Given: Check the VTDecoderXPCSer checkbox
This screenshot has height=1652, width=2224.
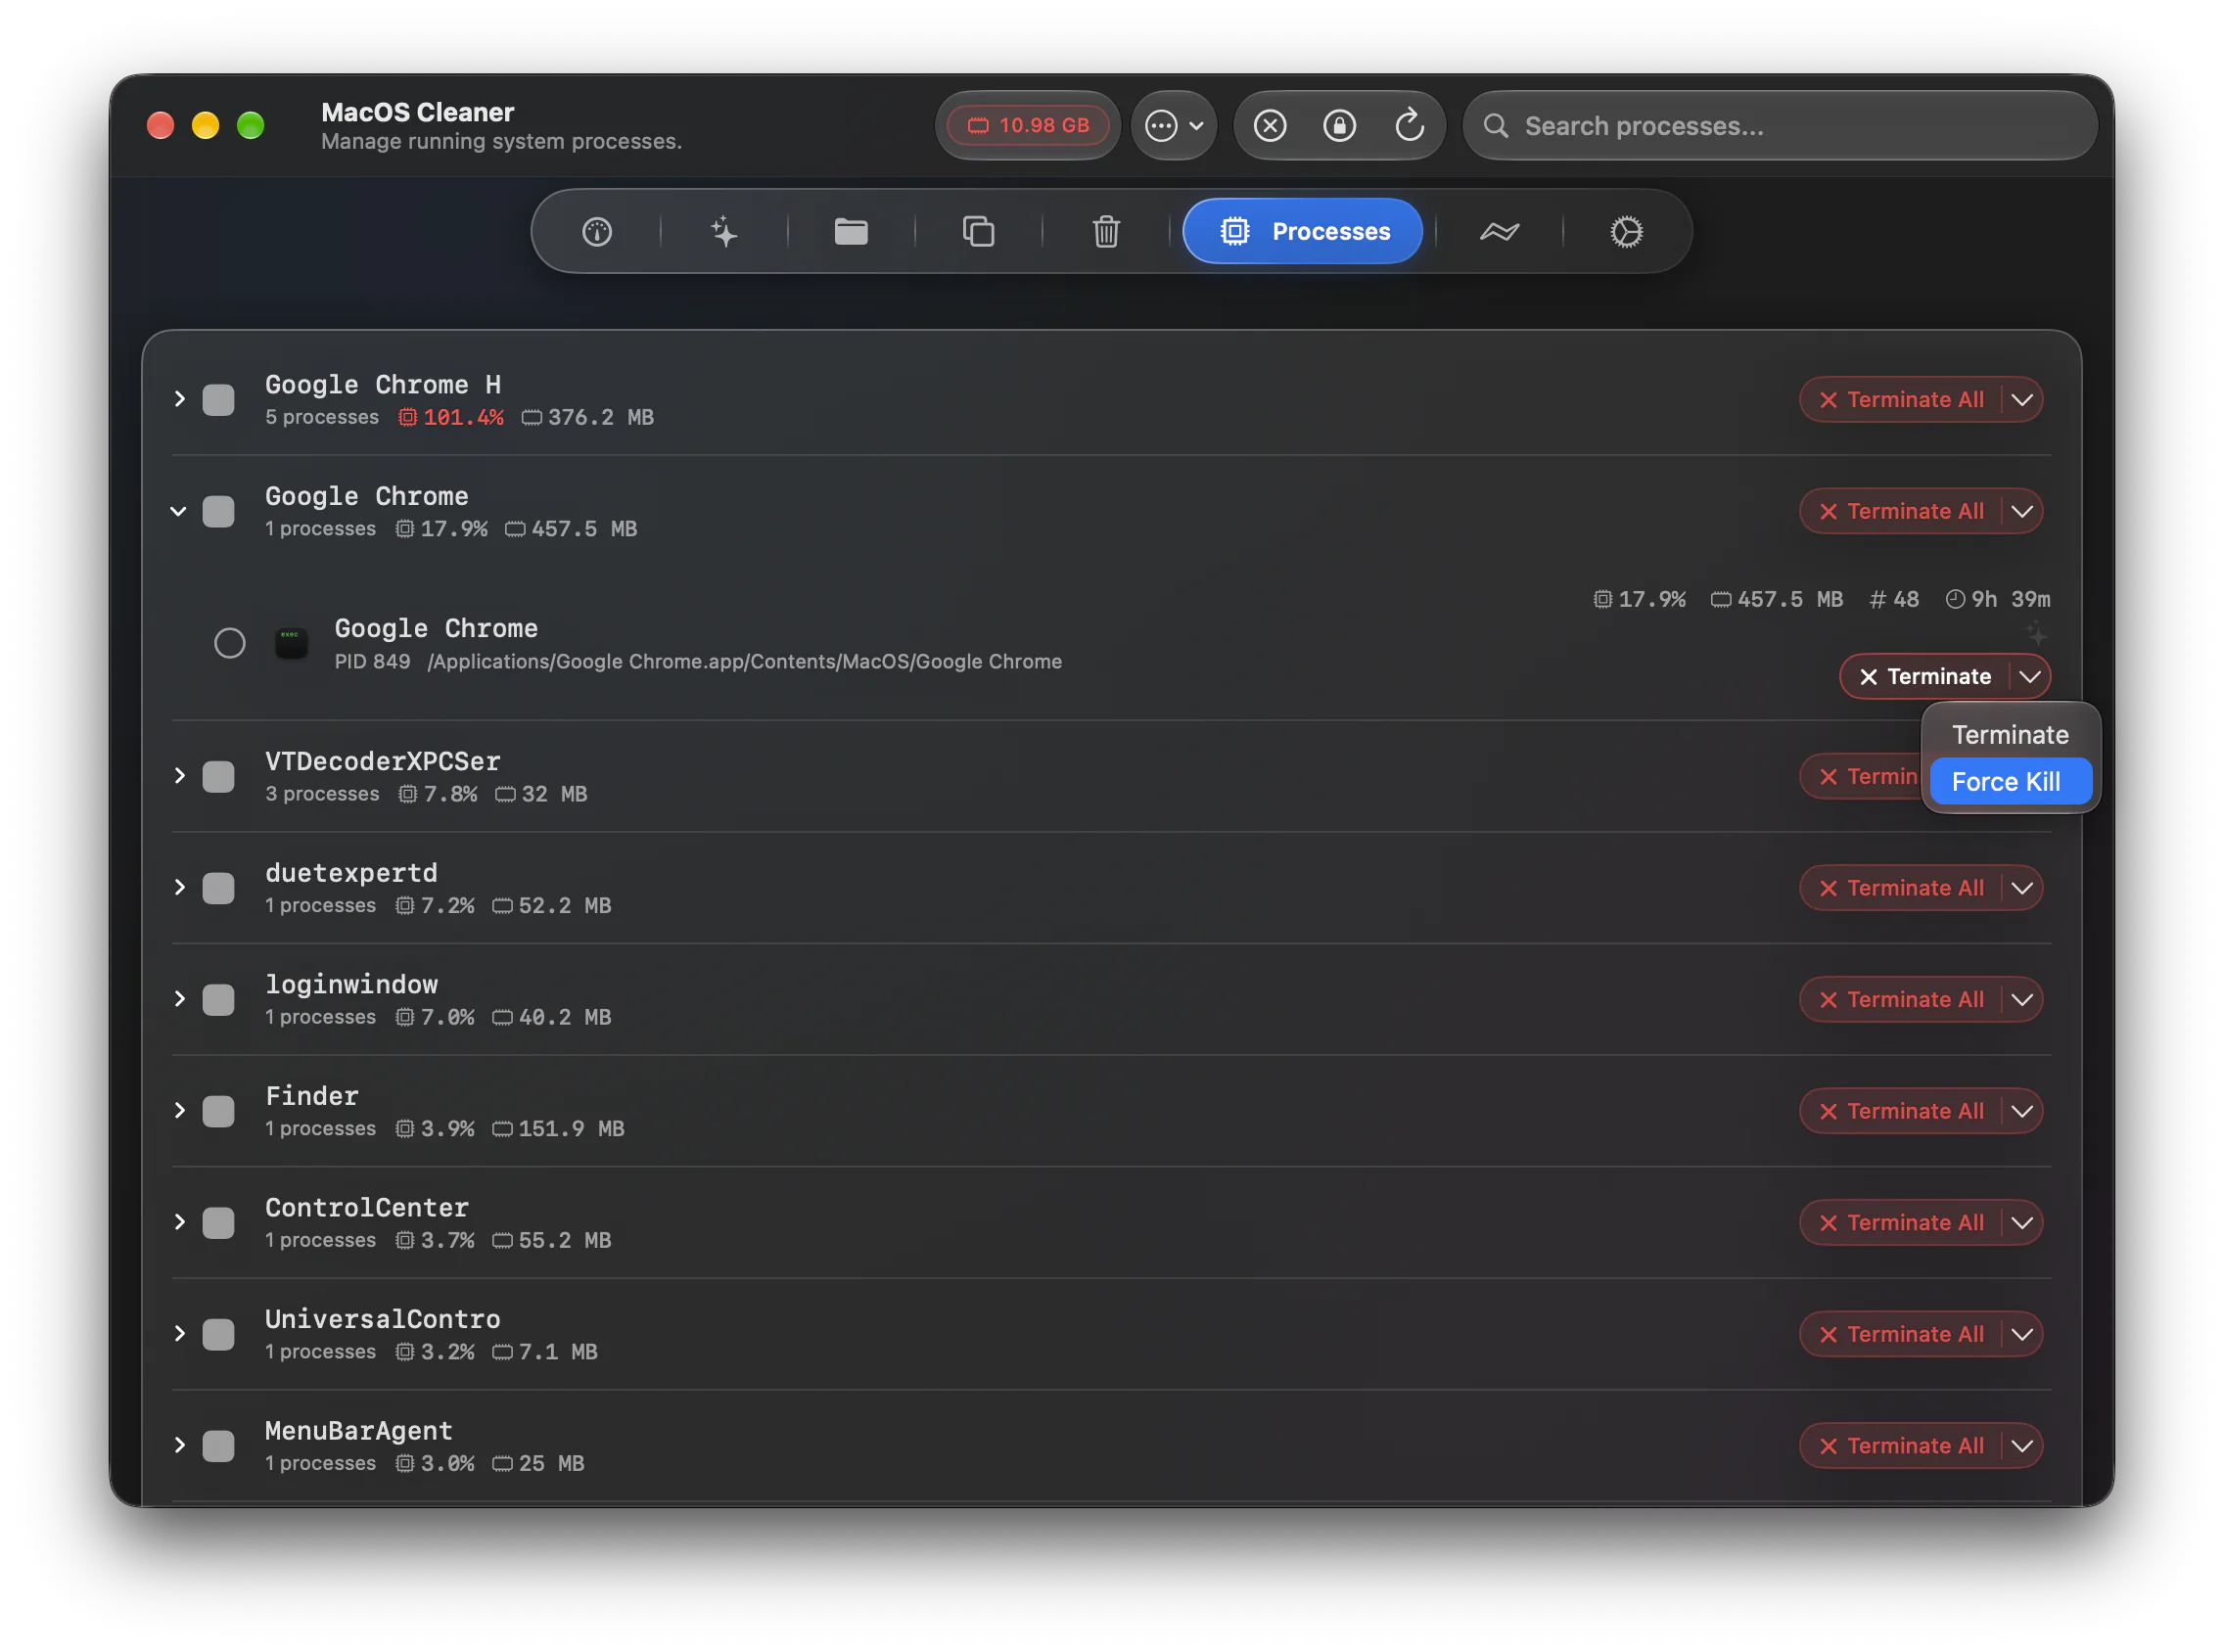Looking at the screenshot, I should 218,777.
